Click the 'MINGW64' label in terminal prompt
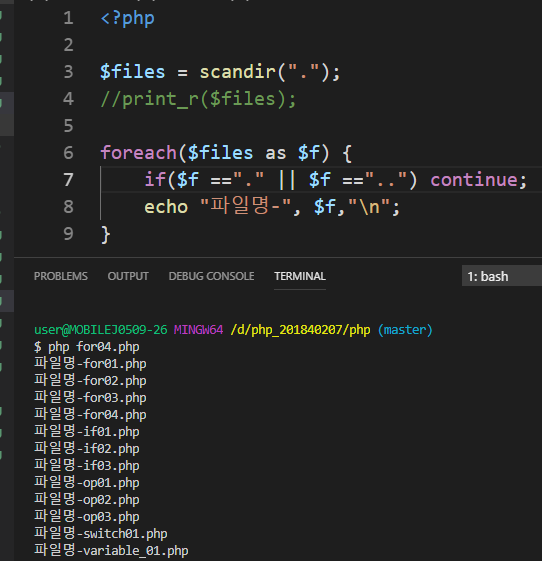 199,330
